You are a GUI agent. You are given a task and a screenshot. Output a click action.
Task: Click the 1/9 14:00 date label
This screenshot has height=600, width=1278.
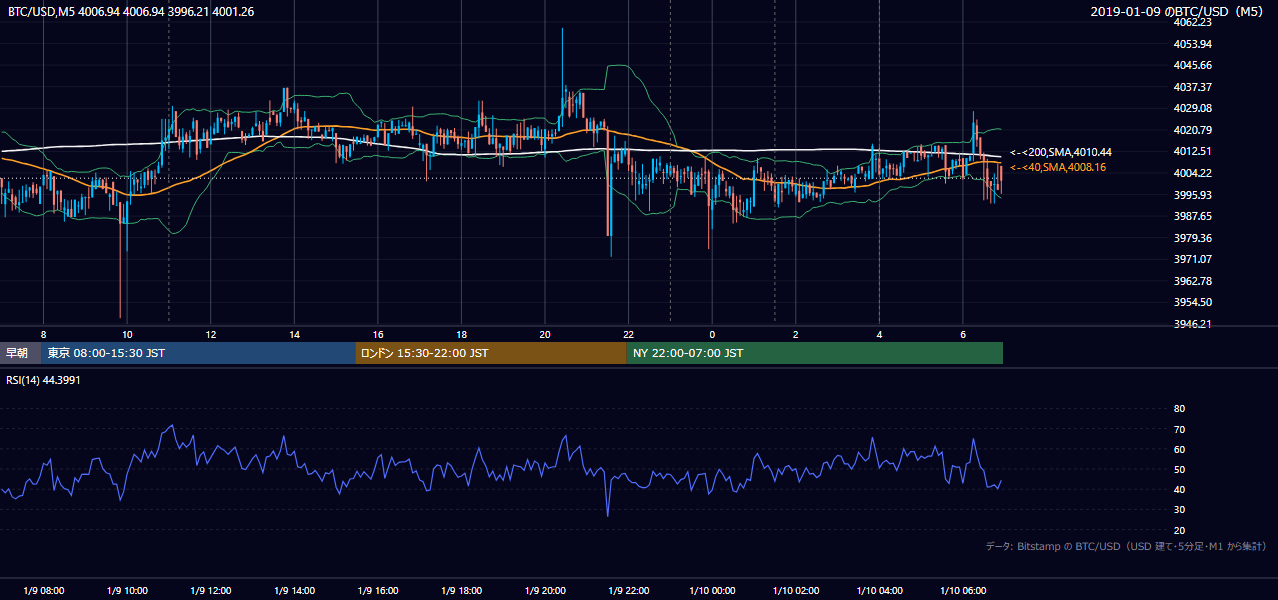click(x=294, y=590)
